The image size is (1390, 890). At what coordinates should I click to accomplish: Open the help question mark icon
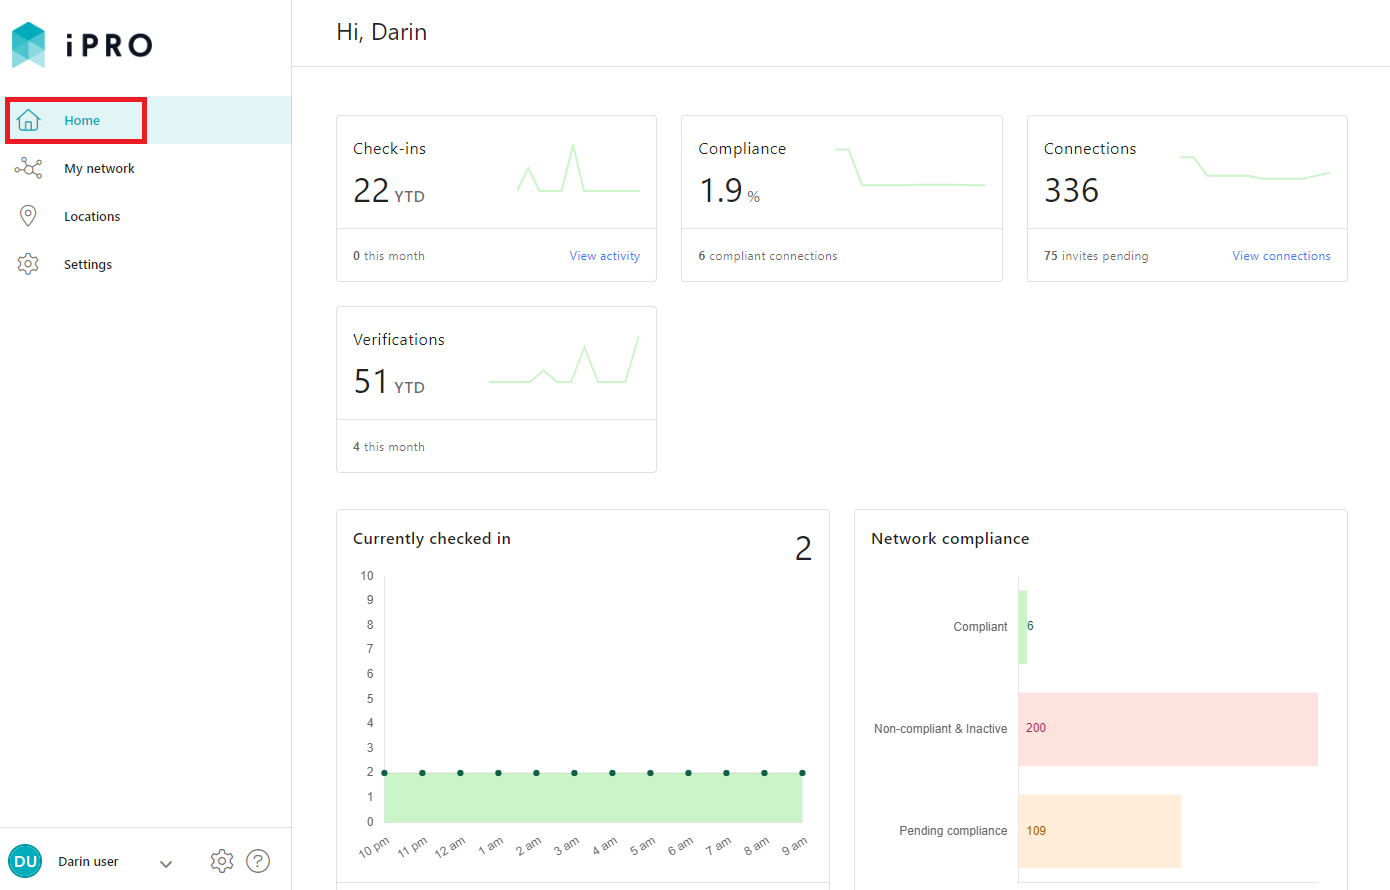pyautogui.click(x=258, y=861)
